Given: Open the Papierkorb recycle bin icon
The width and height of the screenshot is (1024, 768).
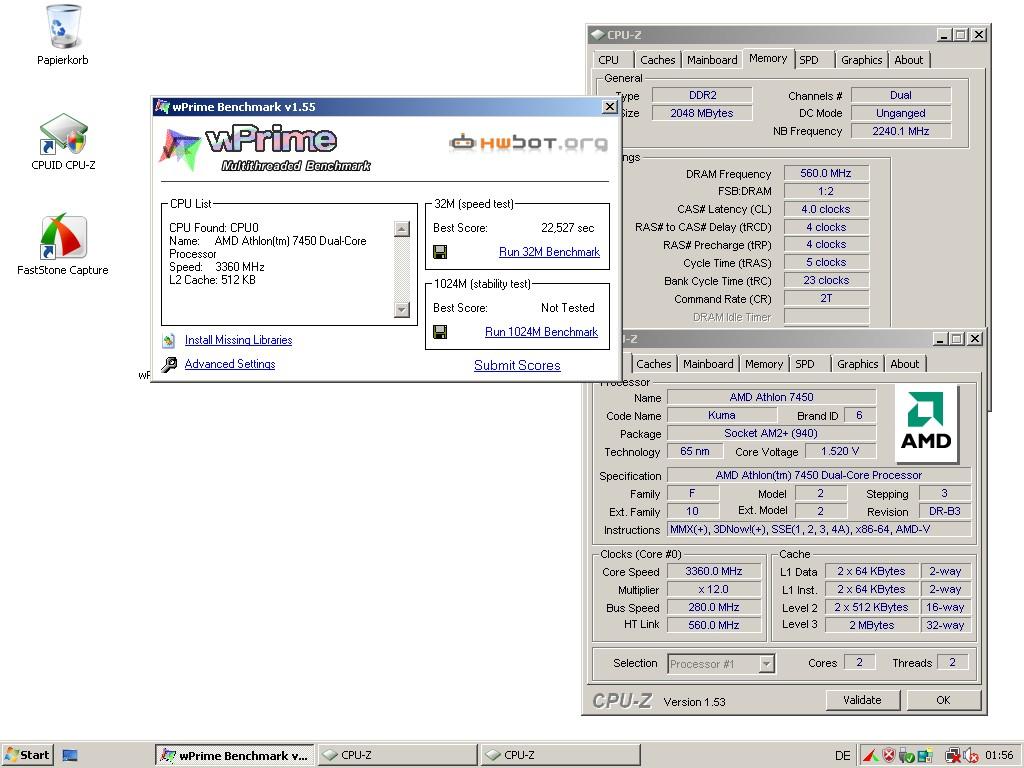Looking at the screenshot, I should click(x=63, y=27).
